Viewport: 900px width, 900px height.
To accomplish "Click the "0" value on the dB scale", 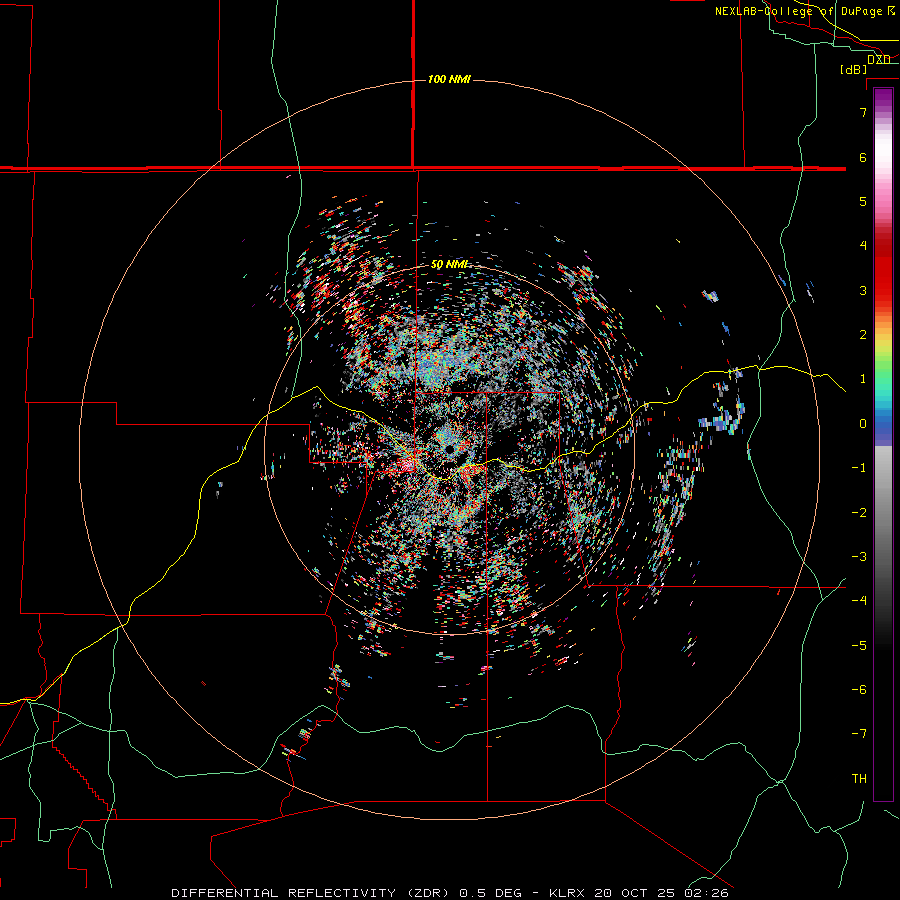I will [863, 424].
